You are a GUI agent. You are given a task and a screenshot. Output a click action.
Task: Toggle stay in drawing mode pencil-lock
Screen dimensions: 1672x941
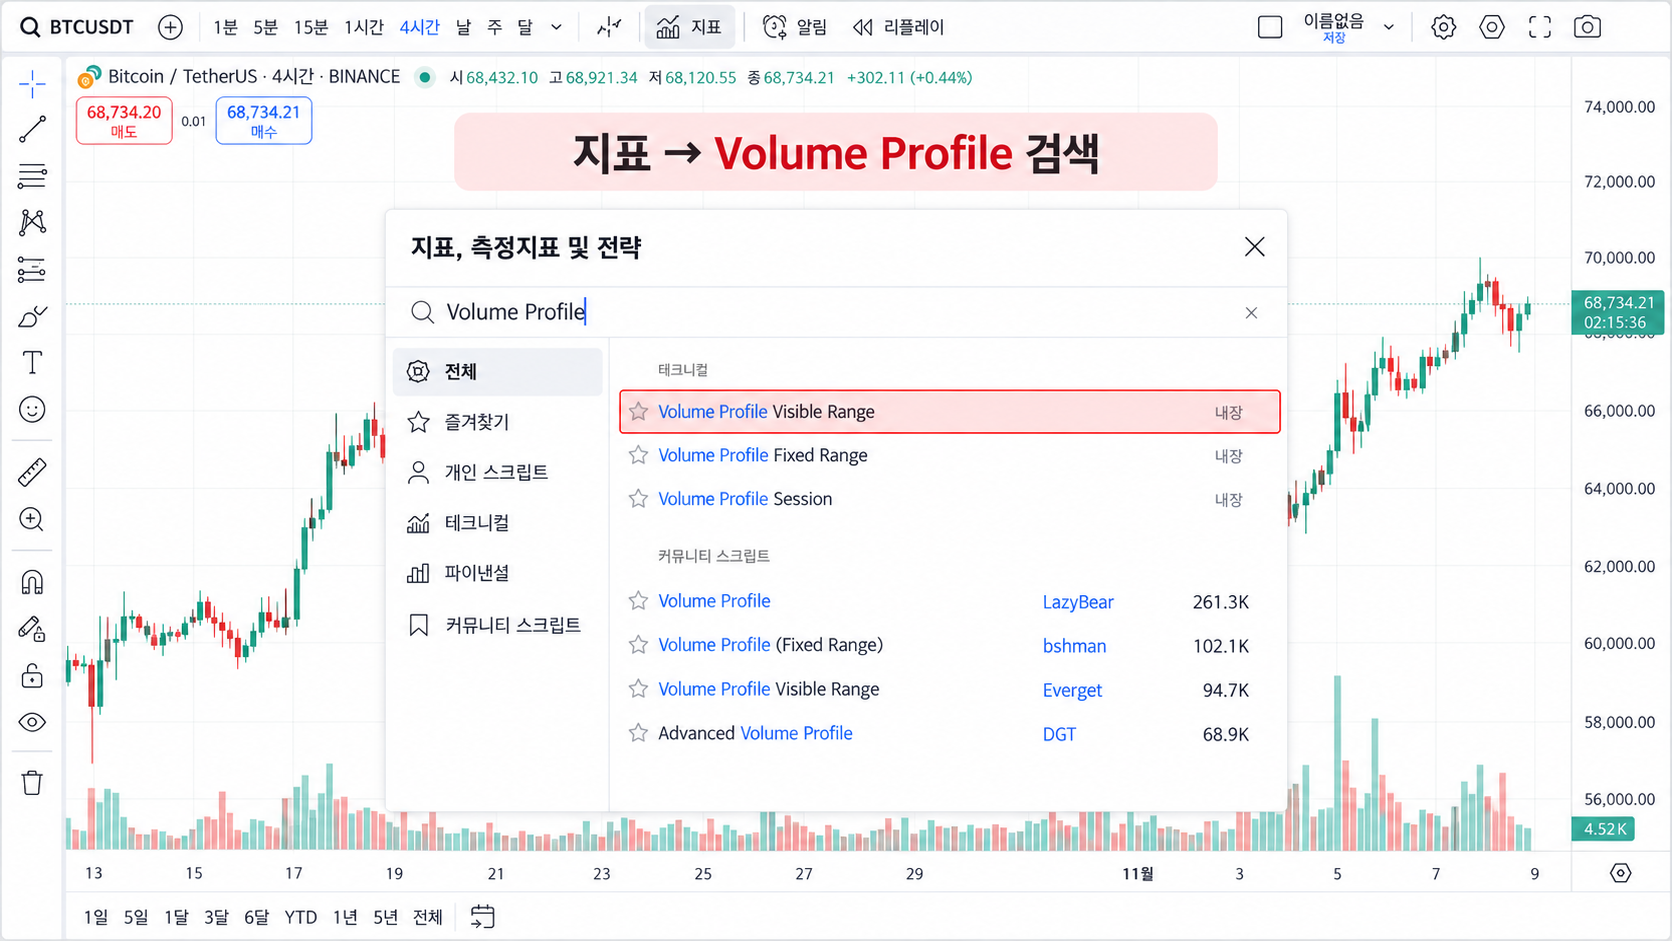[32, 628]
